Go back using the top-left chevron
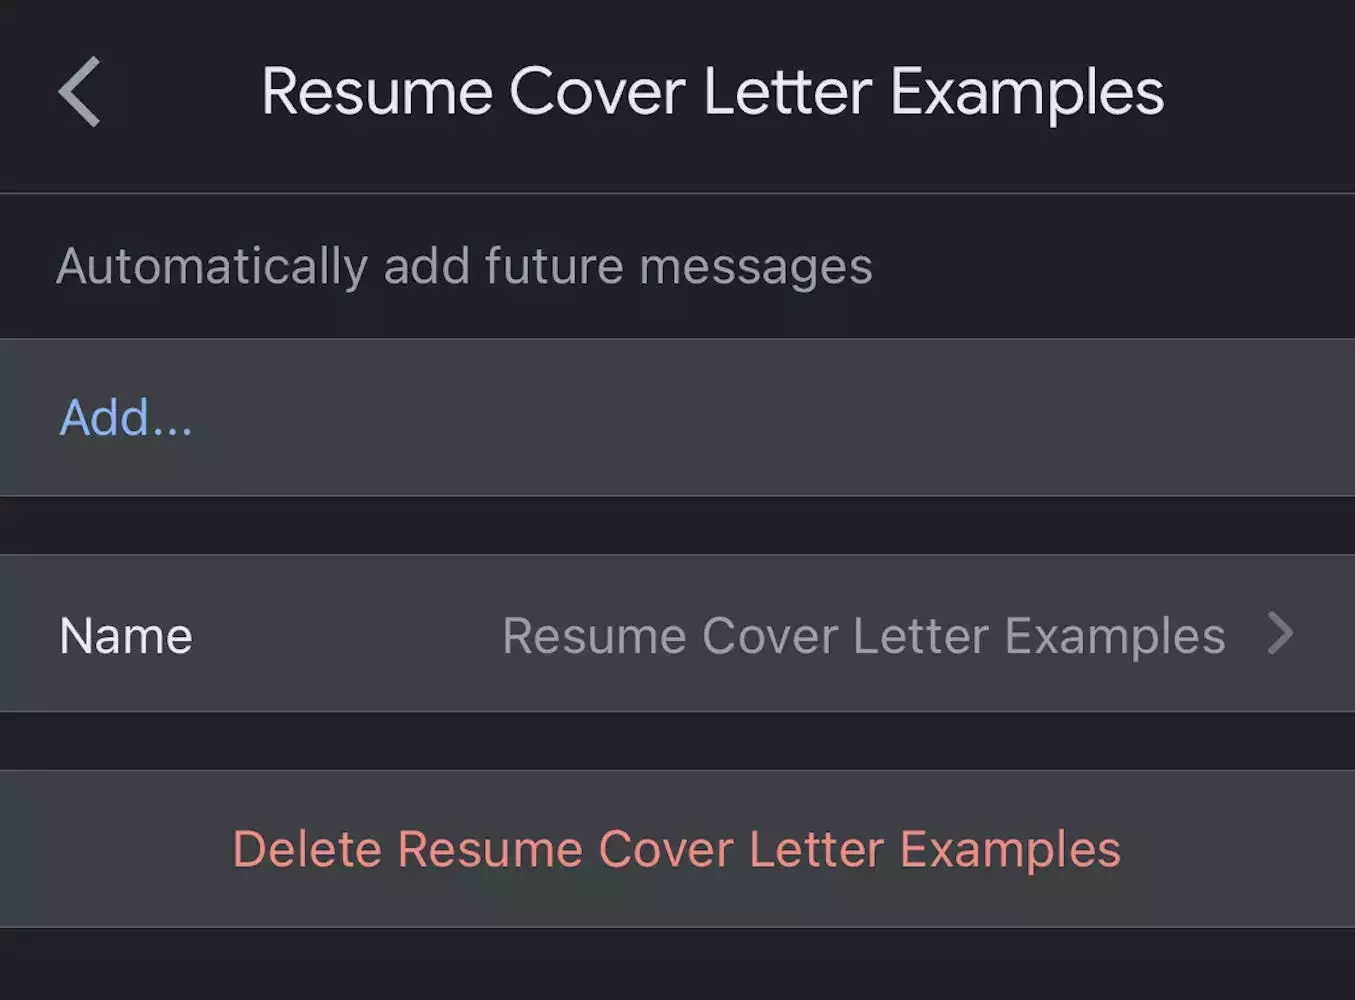 (80, 92)
